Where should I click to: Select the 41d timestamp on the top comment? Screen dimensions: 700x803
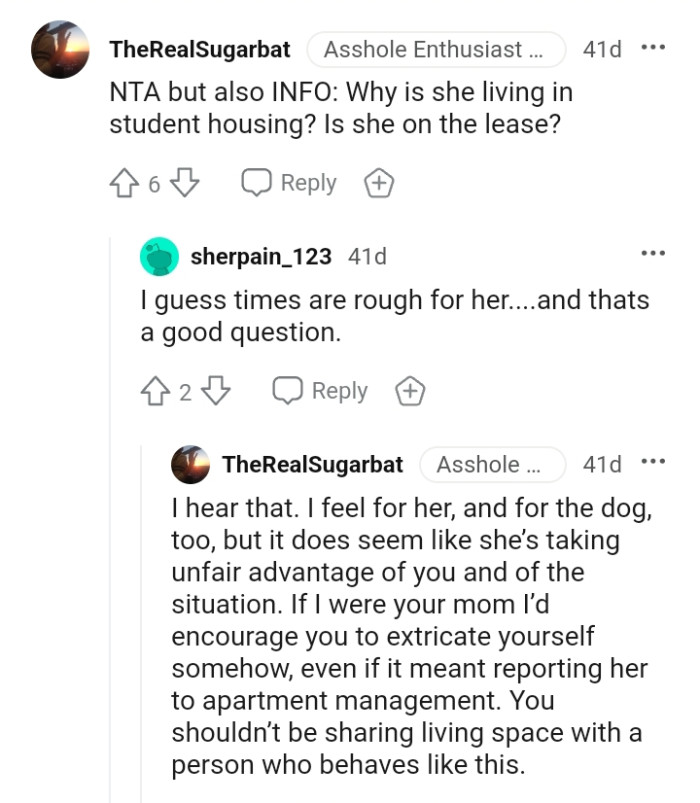coord(601,48)
